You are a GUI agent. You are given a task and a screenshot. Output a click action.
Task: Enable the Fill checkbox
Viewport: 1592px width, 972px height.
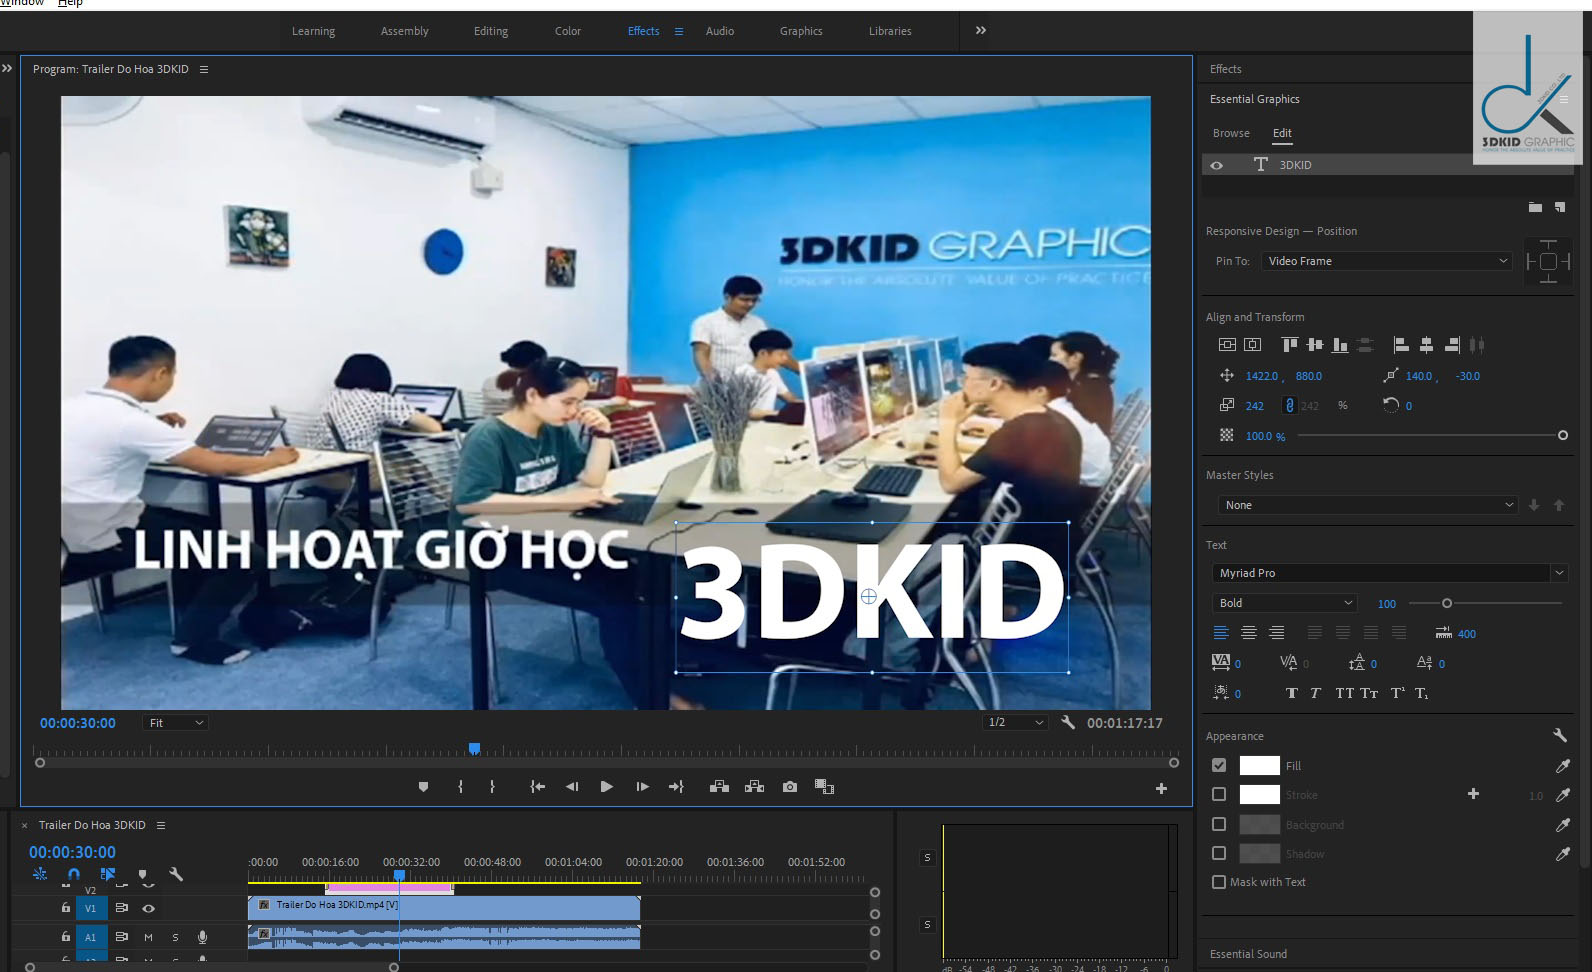(x=1219, y=765)
